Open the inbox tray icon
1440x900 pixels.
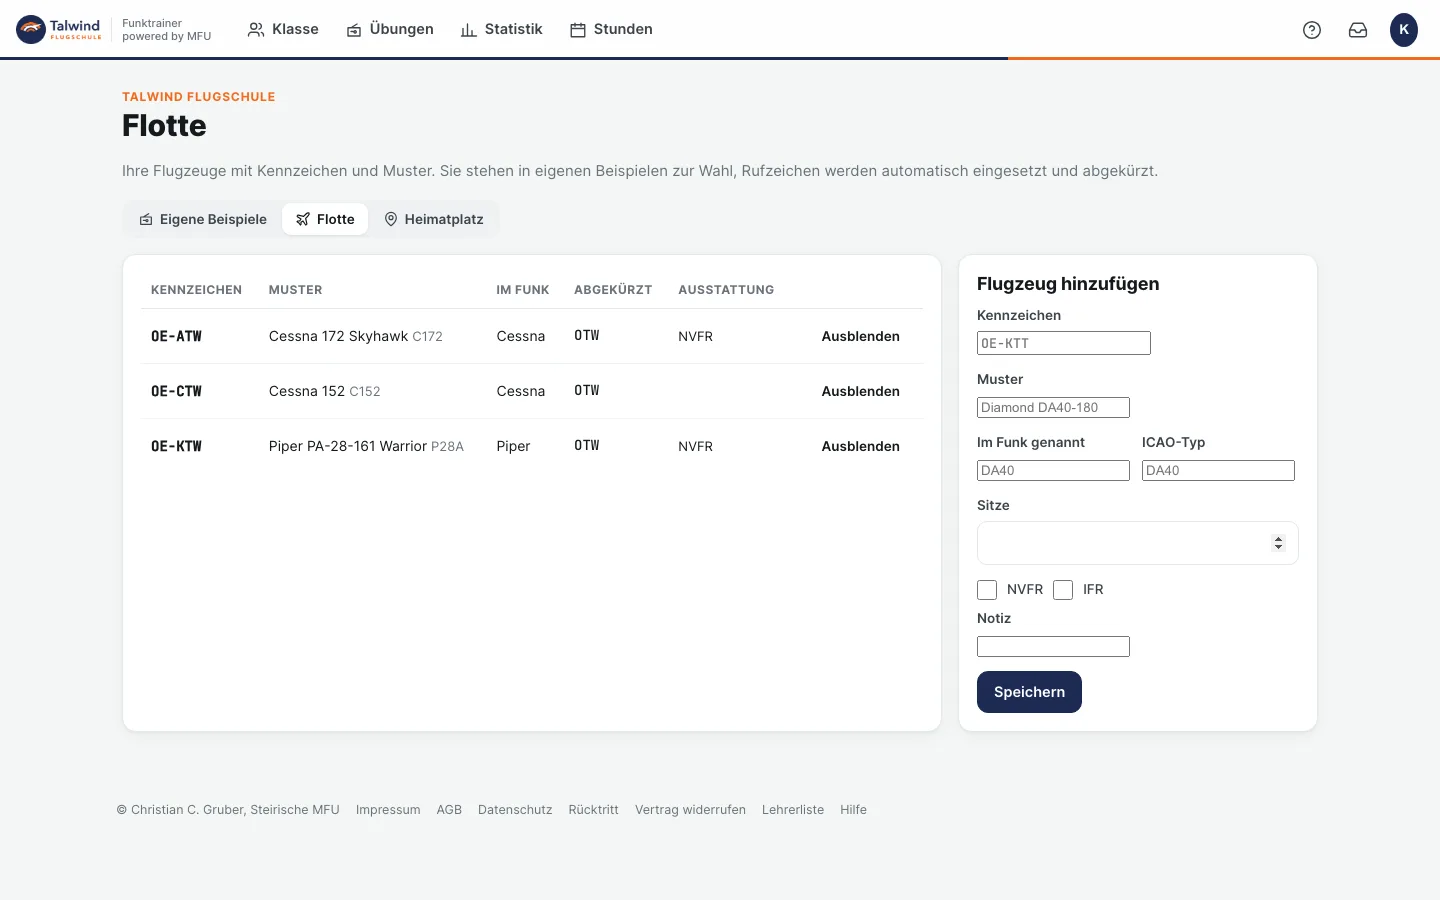(x=1358, y=30)
